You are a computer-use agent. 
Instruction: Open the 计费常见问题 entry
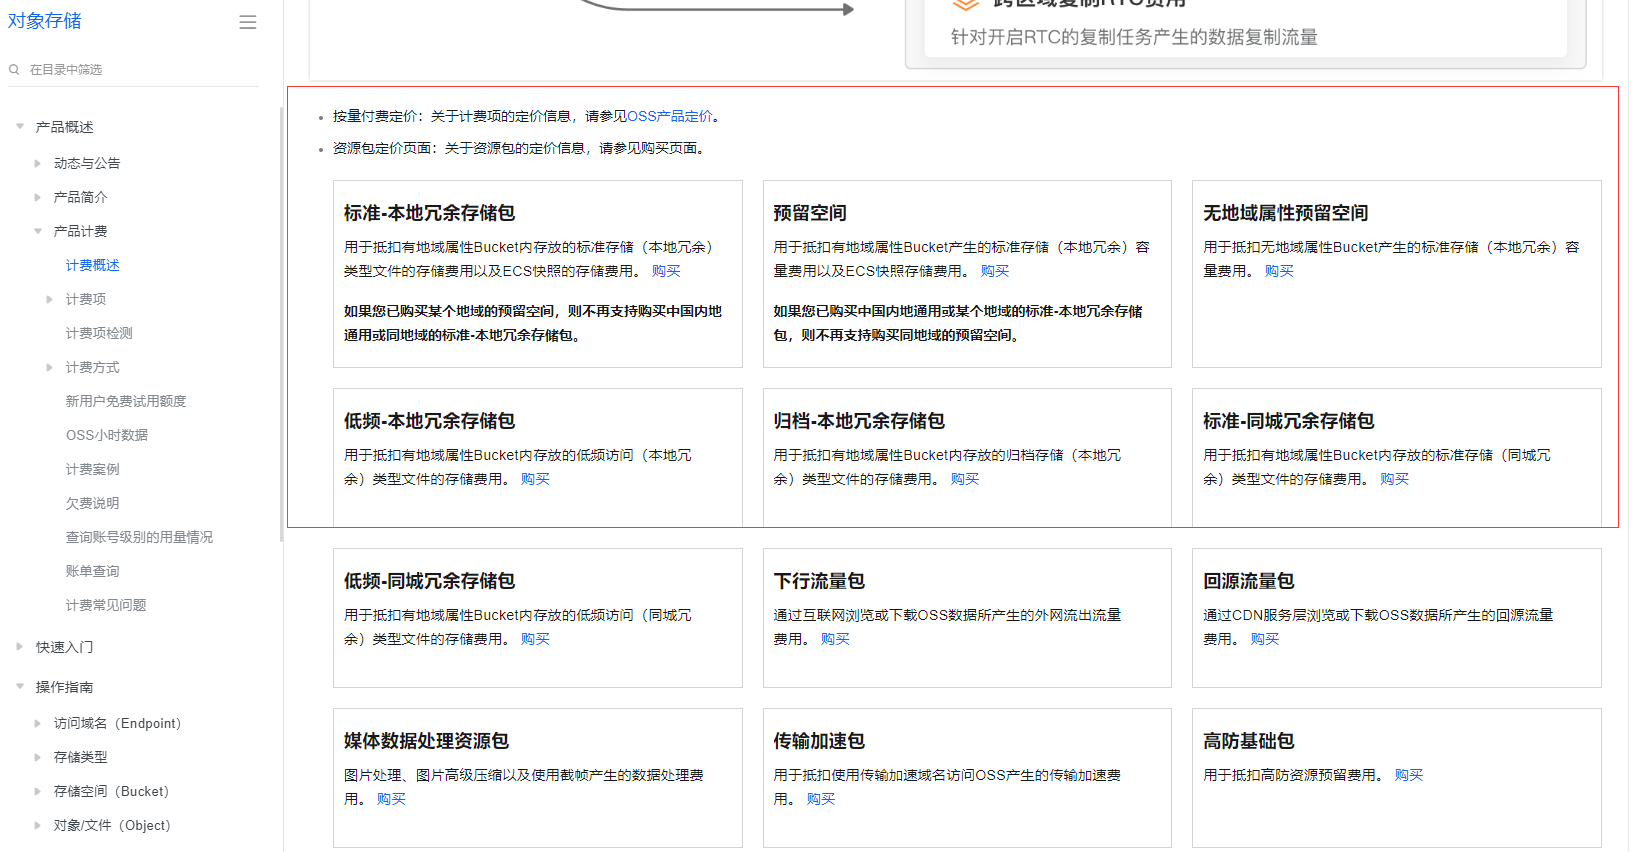coord(106,605)
